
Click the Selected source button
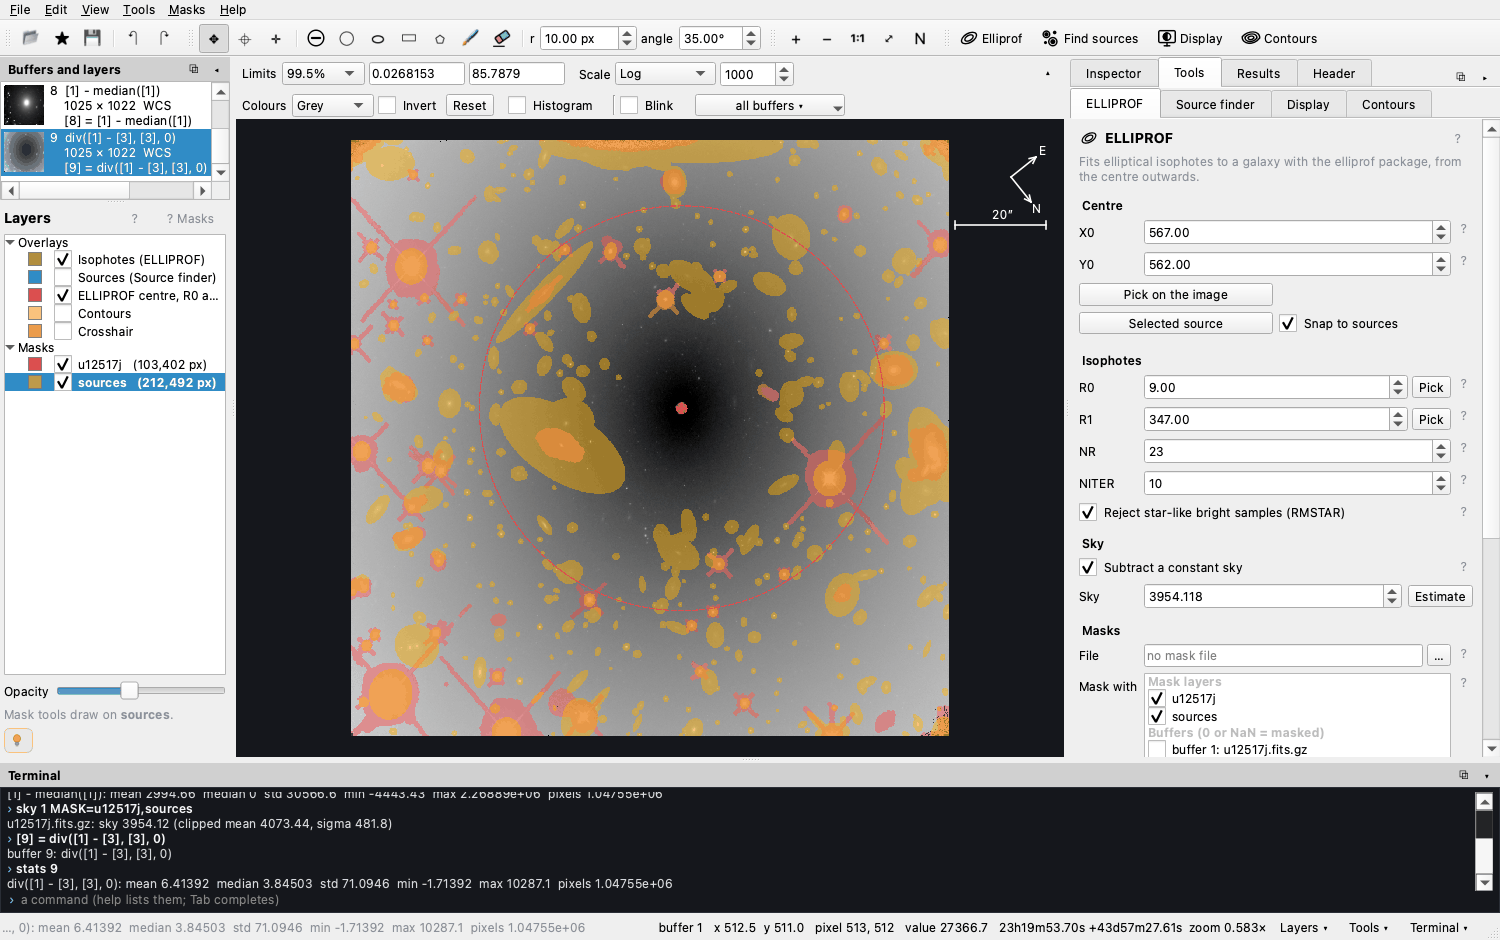pos(1176,324)
